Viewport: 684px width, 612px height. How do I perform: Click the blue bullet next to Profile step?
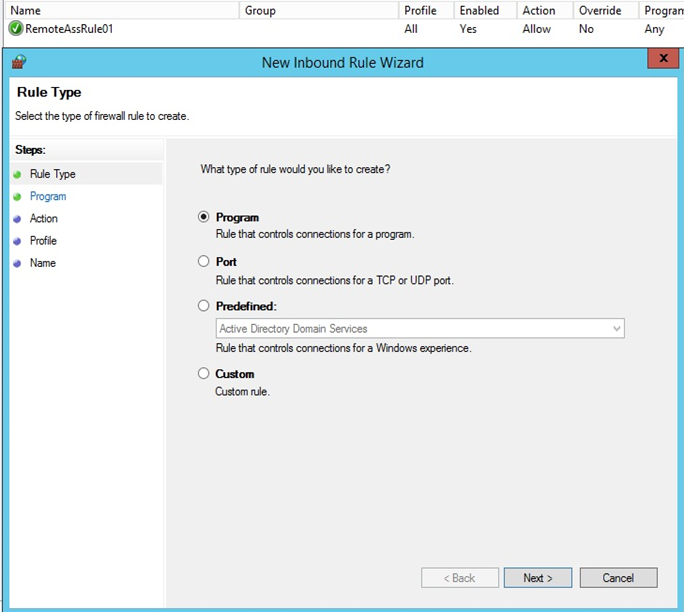(x=18, y=241)
